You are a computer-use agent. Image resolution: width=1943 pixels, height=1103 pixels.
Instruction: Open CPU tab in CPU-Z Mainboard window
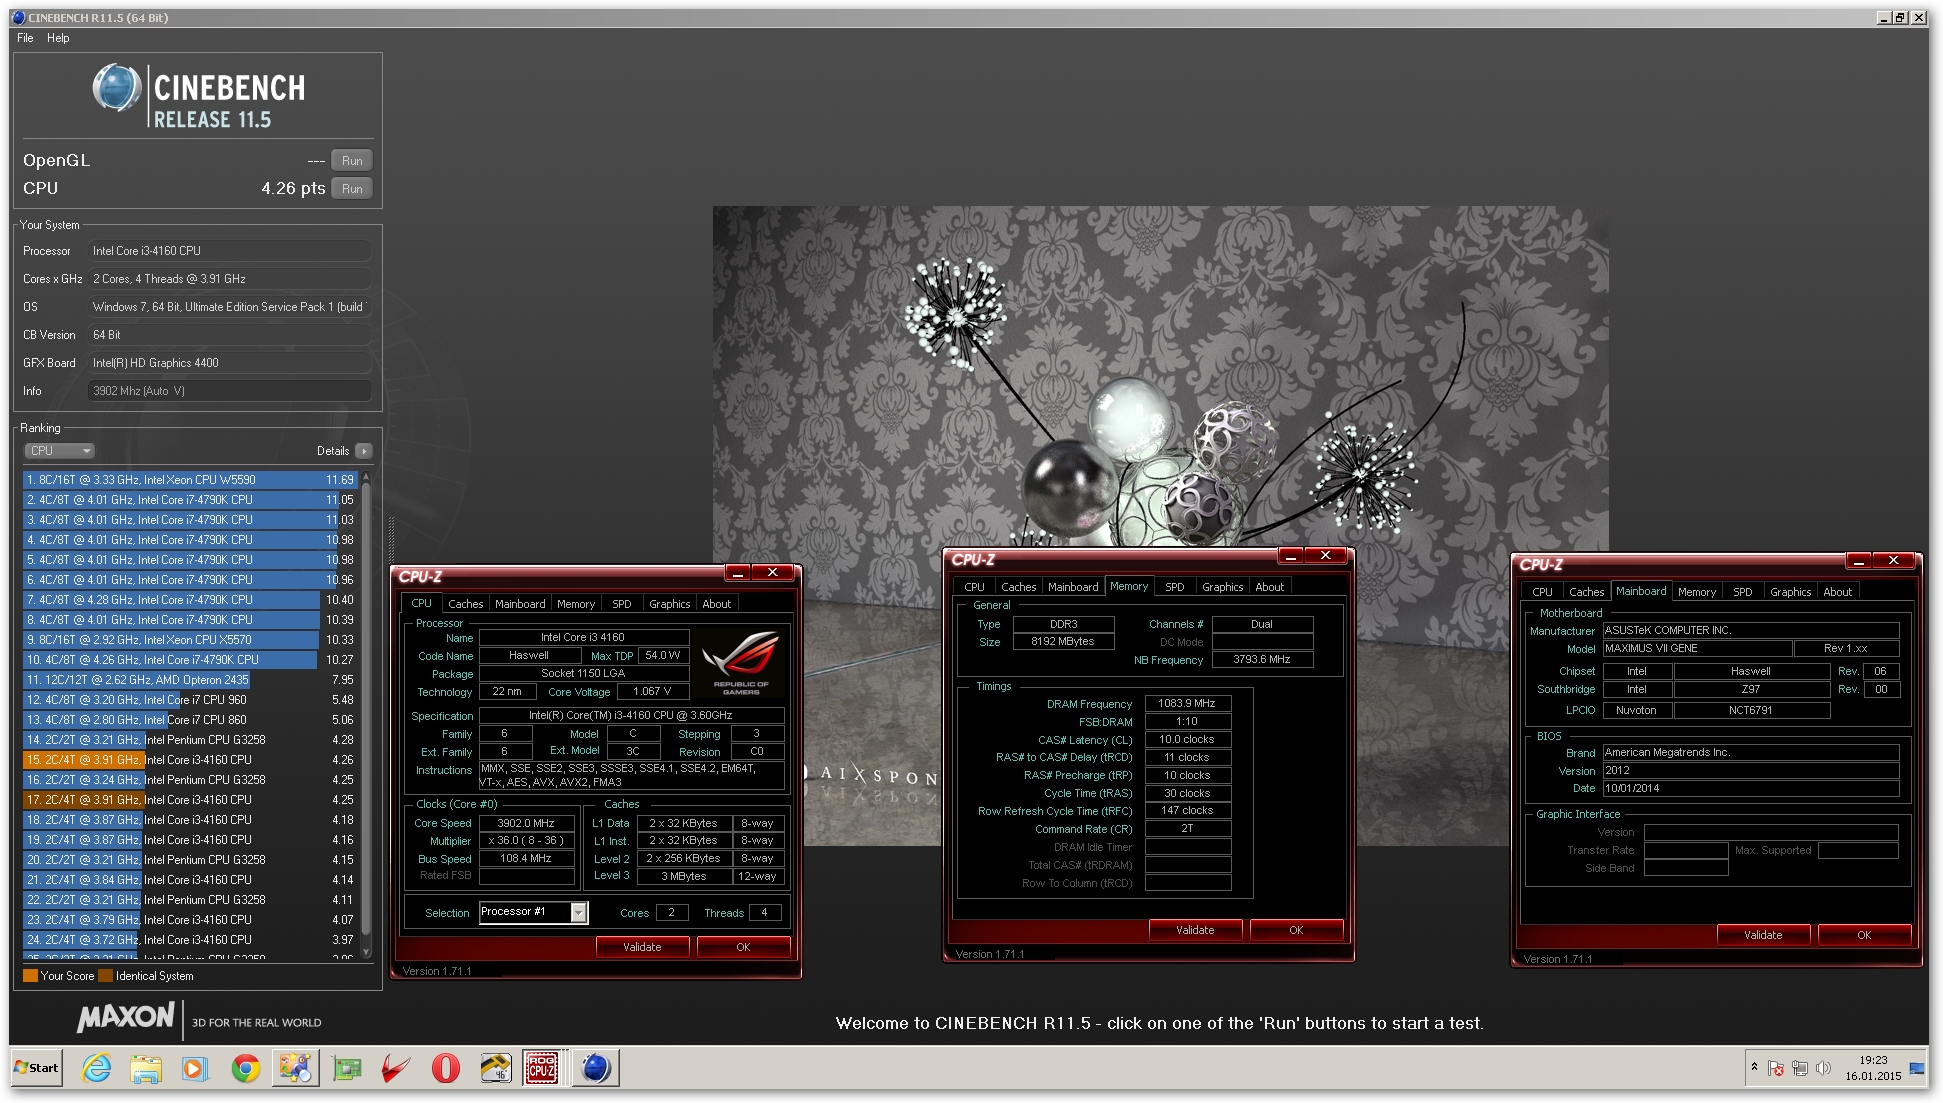coord(1542,592)
